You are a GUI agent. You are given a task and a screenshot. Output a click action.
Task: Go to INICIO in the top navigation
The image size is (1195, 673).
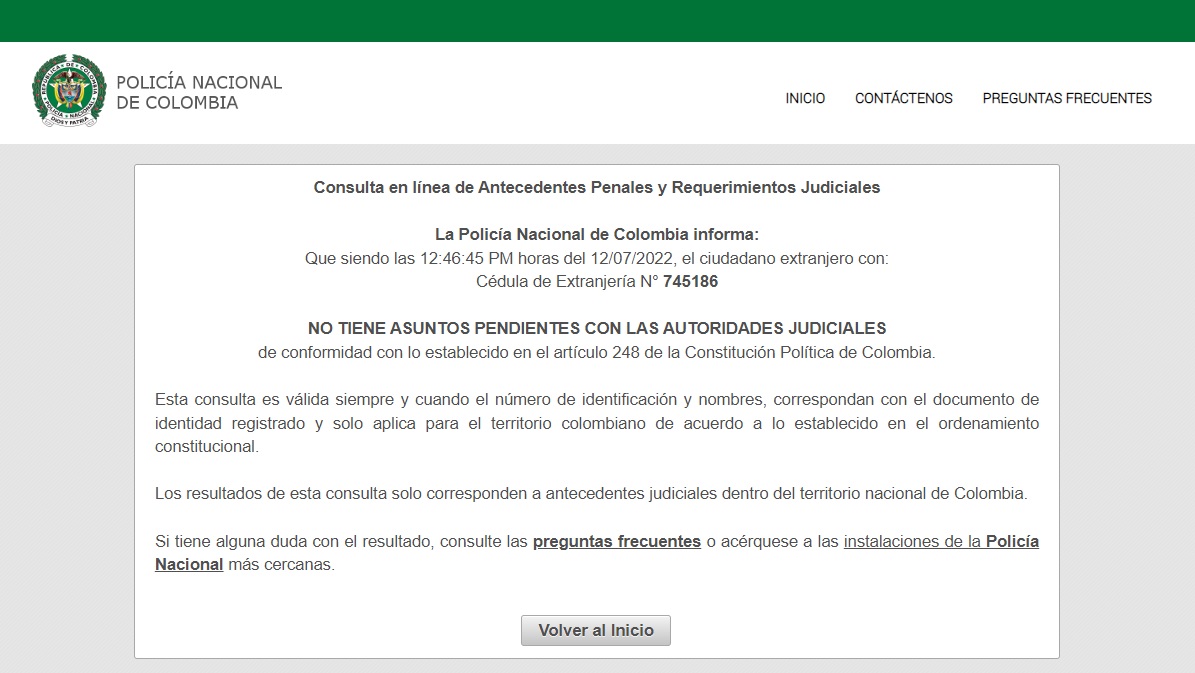pyautogui.click(x=805, y=98)
